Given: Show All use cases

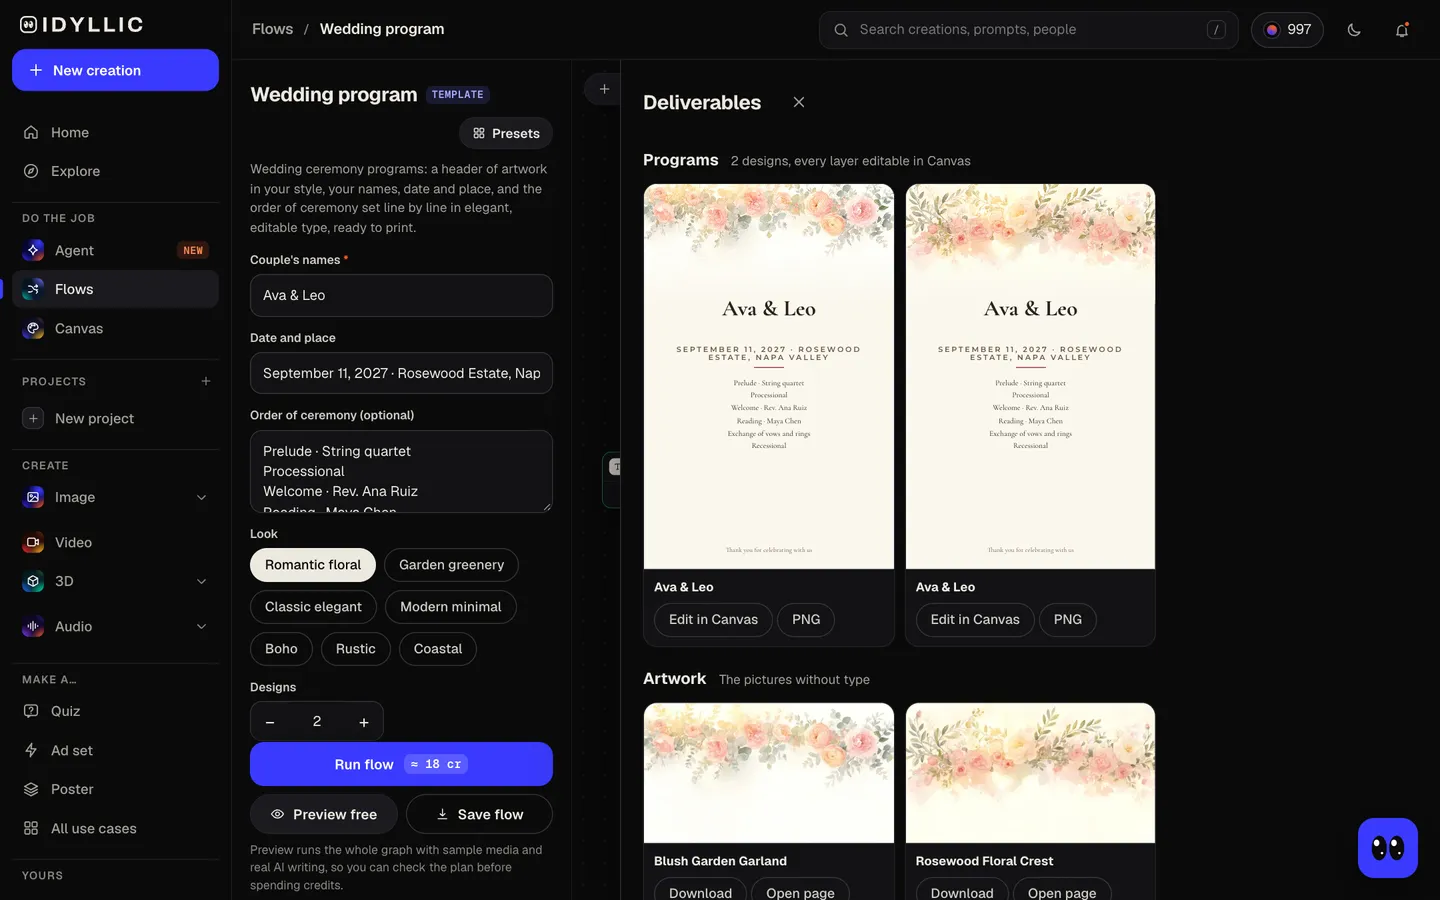Looking at the screenshot, I should (115, 828).
